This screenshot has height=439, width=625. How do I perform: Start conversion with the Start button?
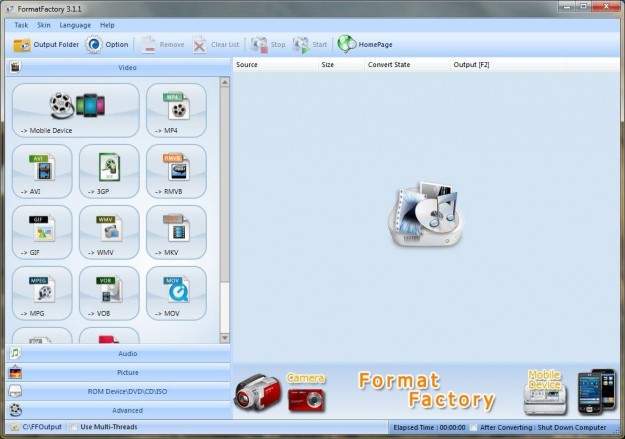(310, 45)
